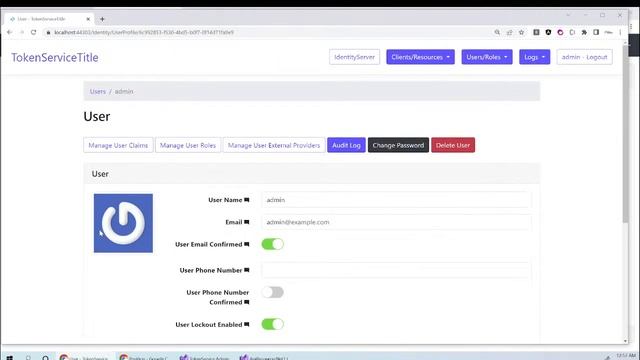Click the info flag next to User Phone Number
Image resolution: width=640 pixels, height=360 pixels.
click(x=247, y=270)
